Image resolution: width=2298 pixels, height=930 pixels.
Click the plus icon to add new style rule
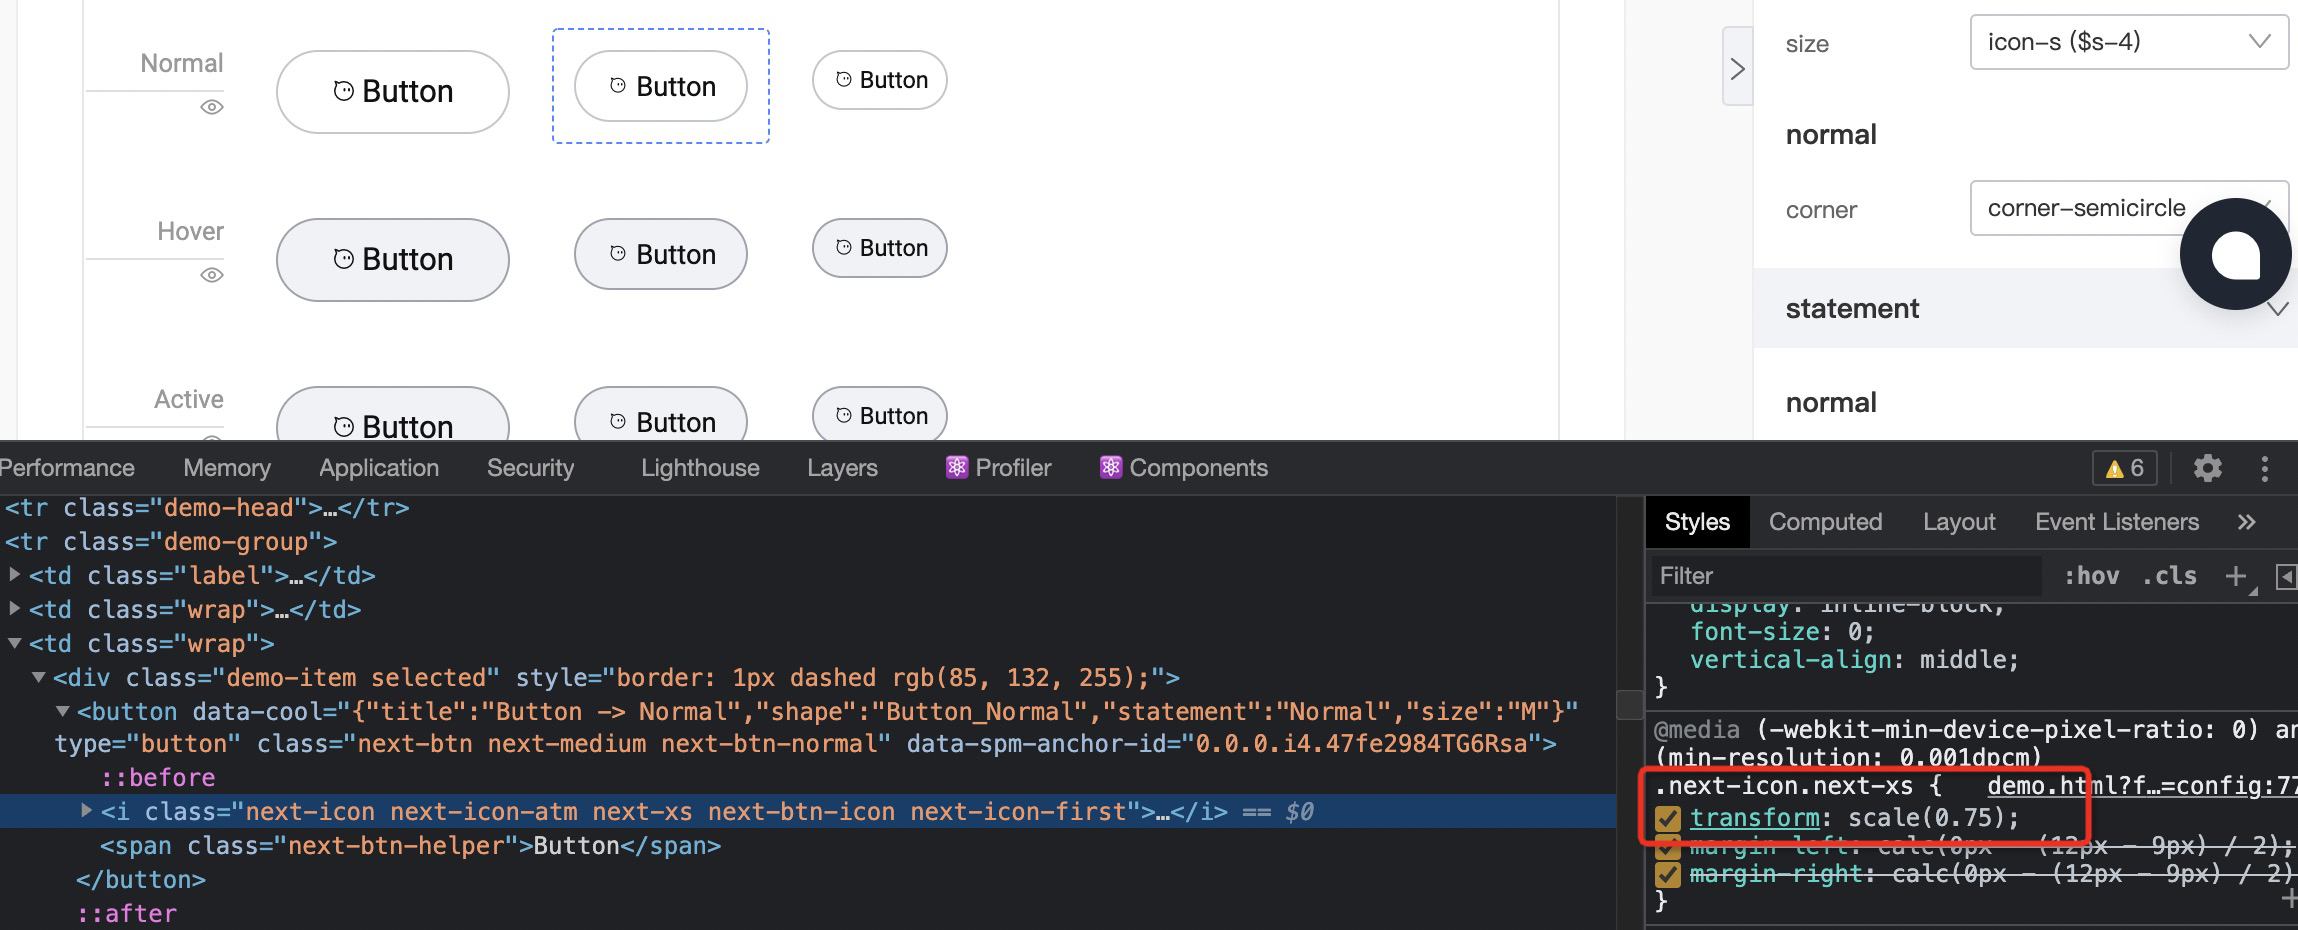tap(2236, 575)
